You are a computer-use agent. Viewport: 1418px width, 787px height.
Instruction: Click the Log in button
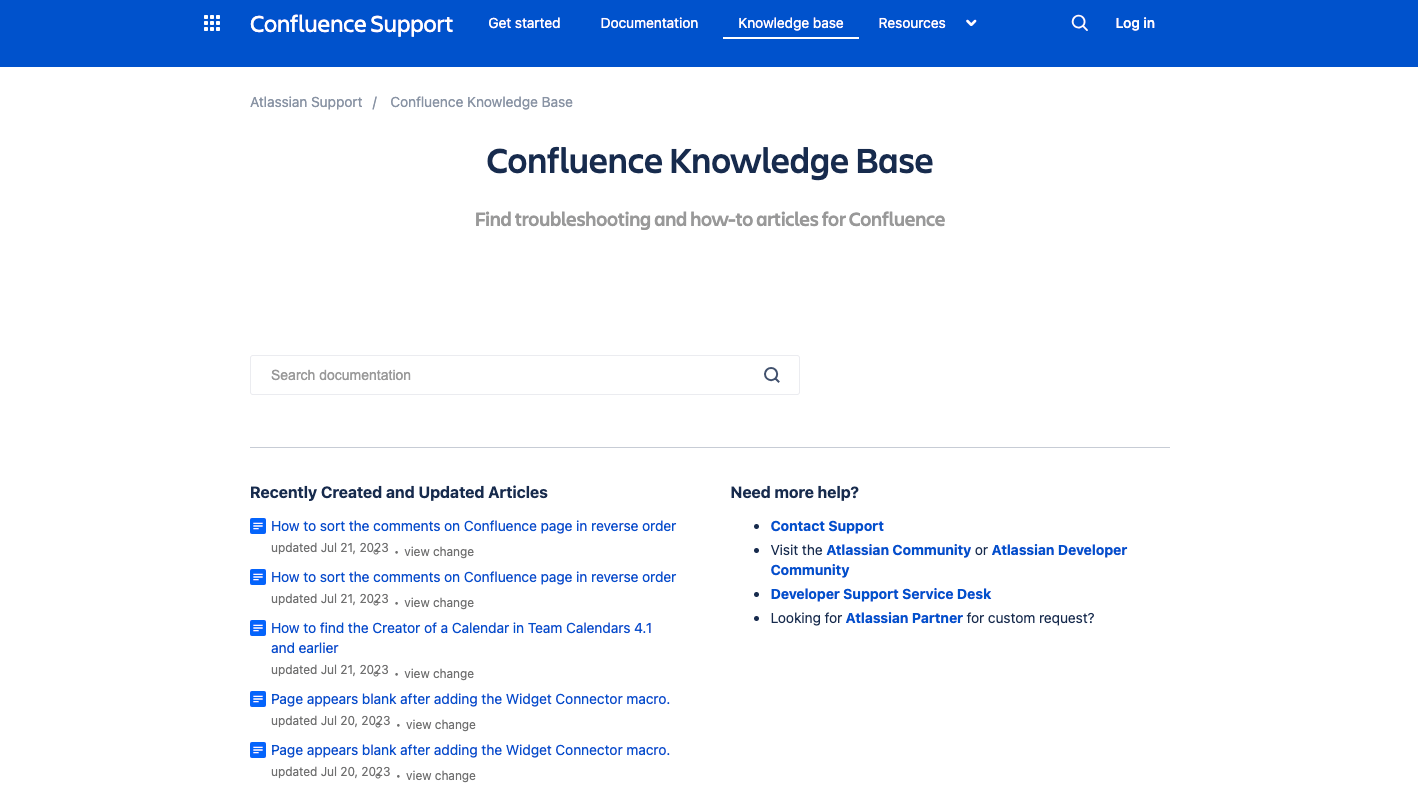(1134, 22)
